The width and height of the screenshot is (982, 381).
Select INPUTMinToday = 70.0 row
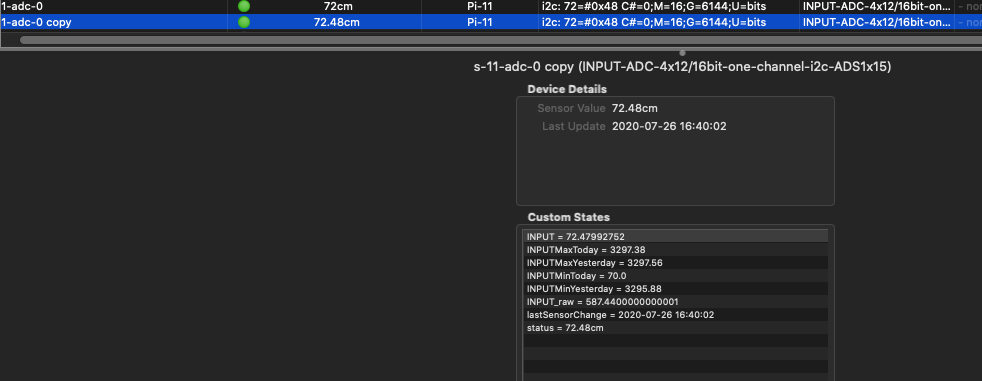[x=675, y=276]
